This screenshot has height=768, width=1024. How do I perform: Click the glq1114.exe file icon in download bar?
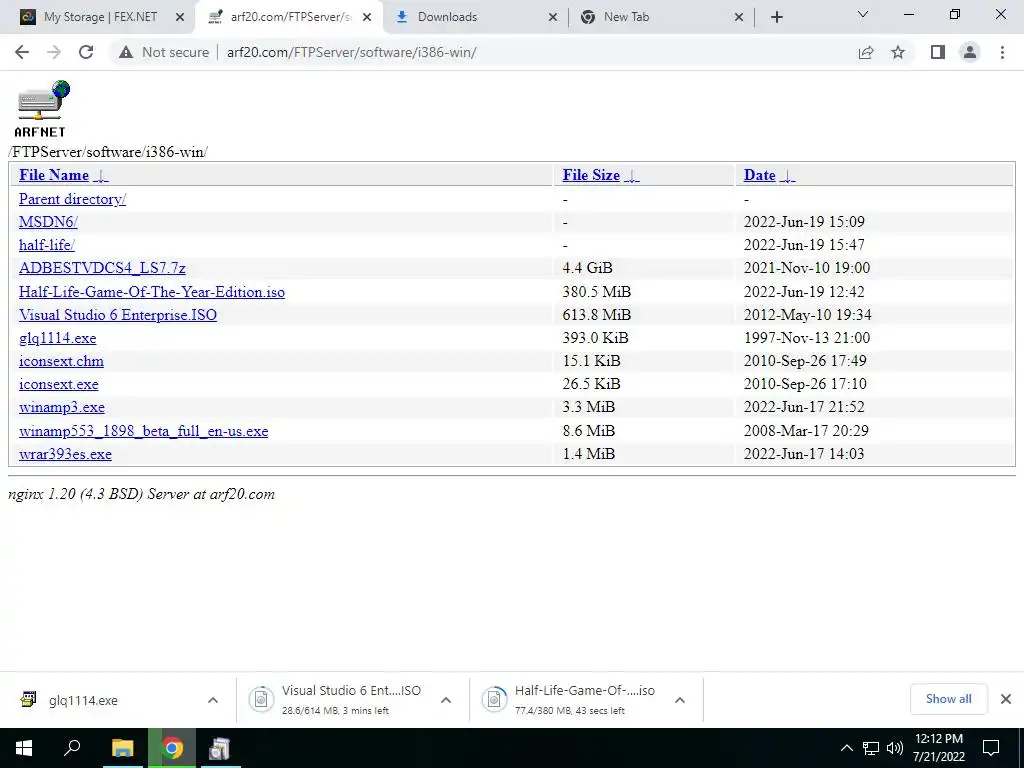coord(28,699)
